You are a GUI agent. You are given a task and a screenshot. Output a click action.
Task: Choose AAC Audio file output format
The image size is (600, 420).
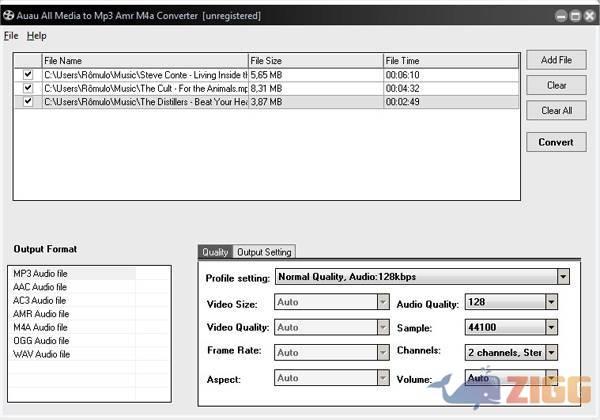tap(40, 287)
